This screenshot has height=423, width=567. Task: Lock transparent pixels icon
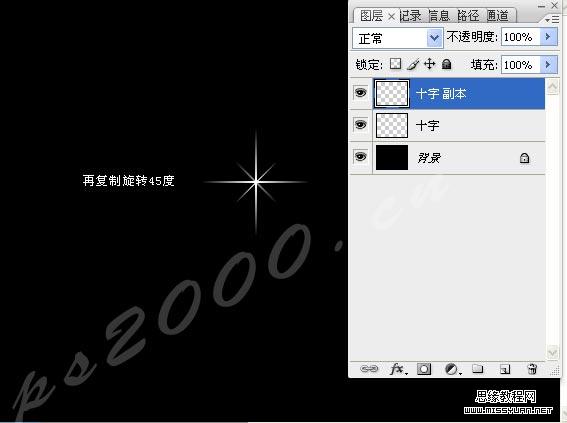click(395, 64)
